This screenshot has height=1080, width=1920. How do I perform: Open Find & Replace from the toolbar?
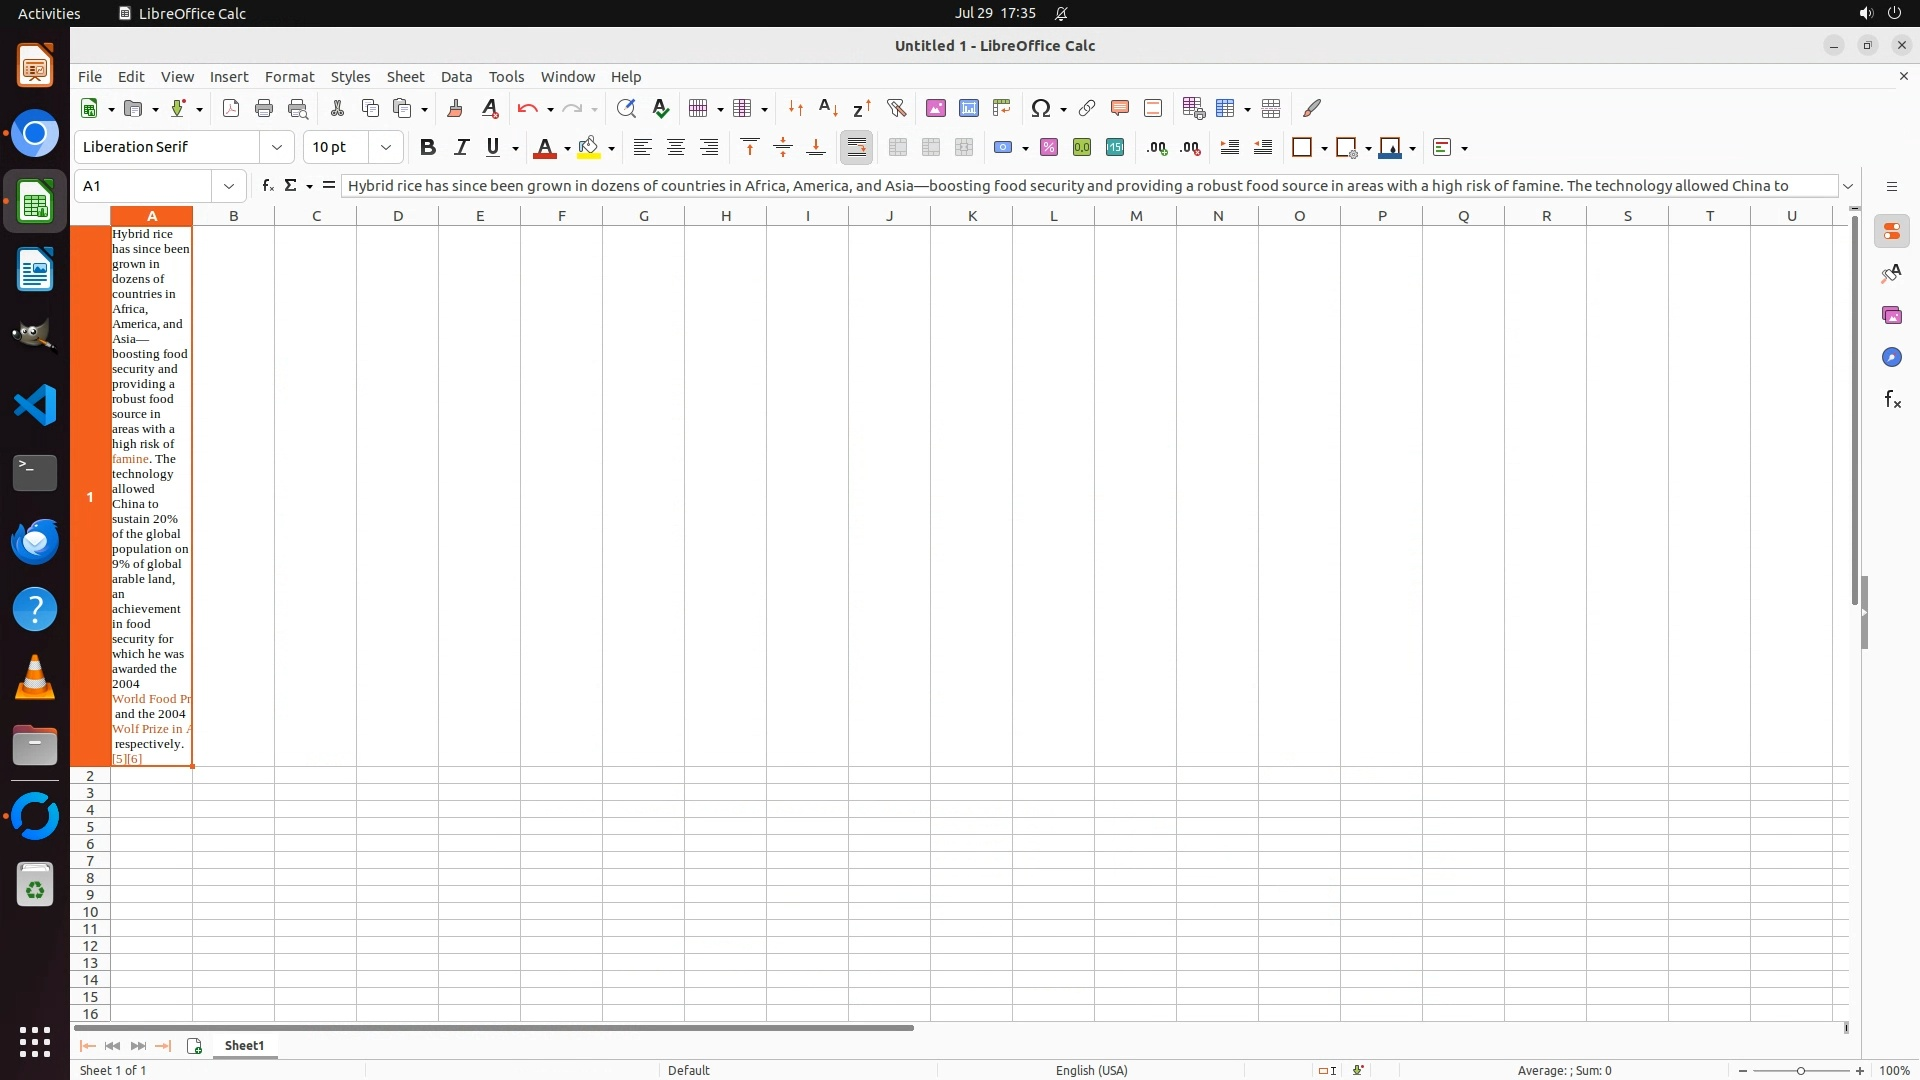coord(626,108)
